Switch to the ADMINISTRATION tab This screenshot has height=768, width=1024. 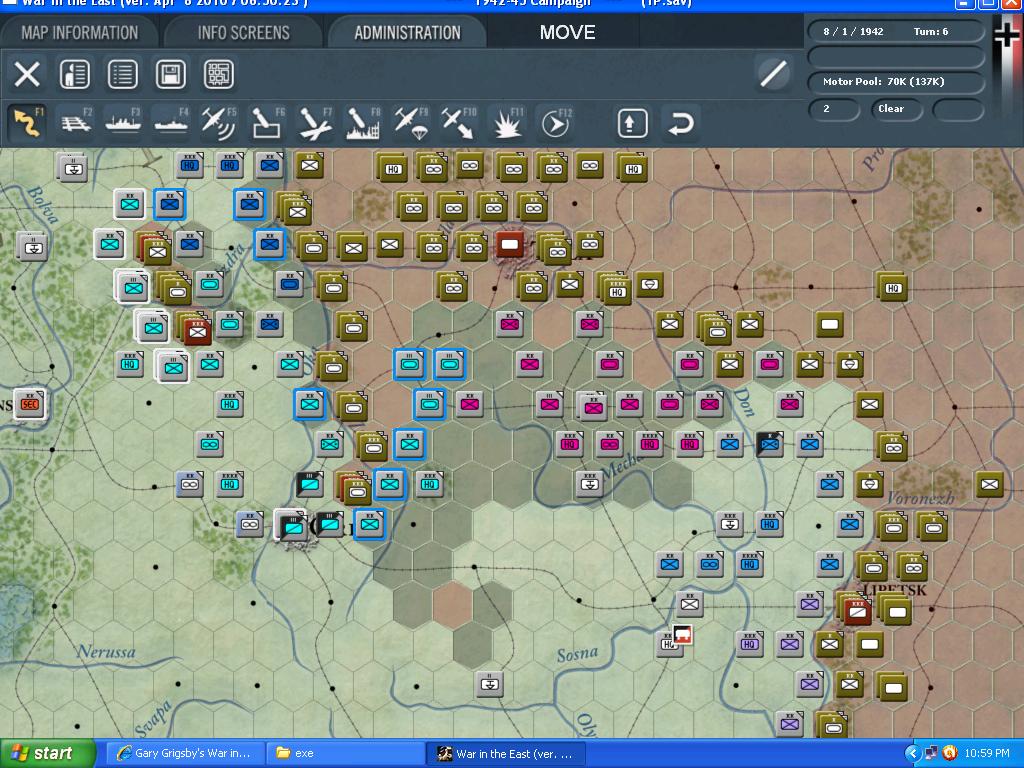[x=408, y=33]
